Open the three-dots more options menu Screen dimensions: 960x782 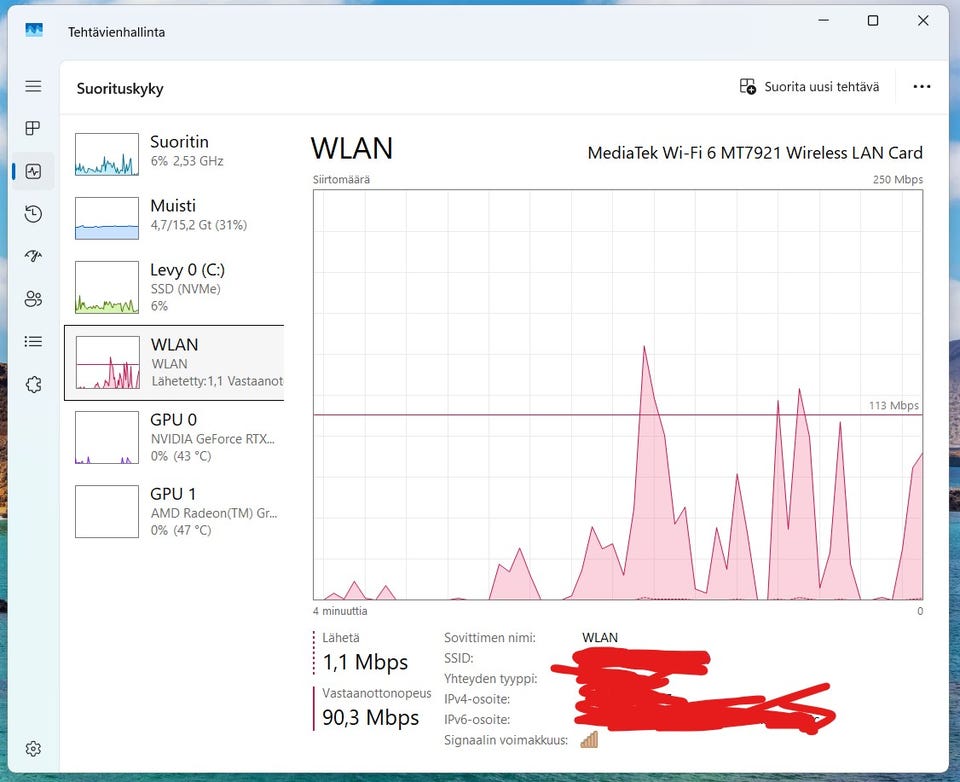click(x=921, y=87)
